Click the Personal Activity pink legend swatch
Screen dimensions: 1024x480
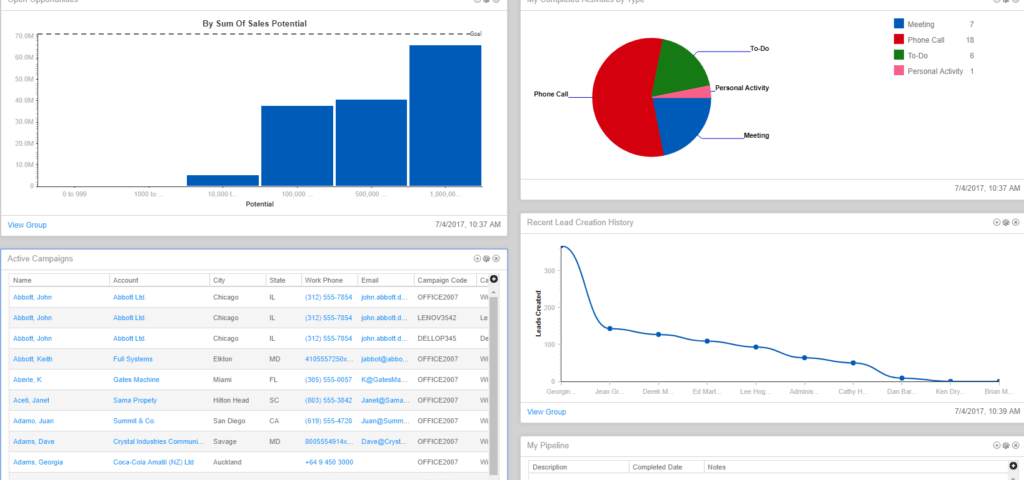[x=899, y=71]
